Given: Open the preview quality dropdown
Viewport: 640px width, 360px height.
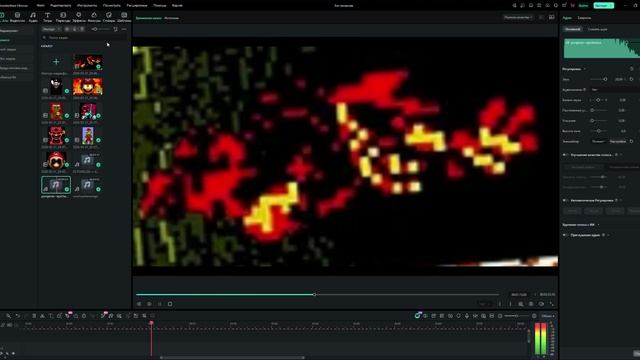Looking at the screenshot, I should (x=518, y=18).
